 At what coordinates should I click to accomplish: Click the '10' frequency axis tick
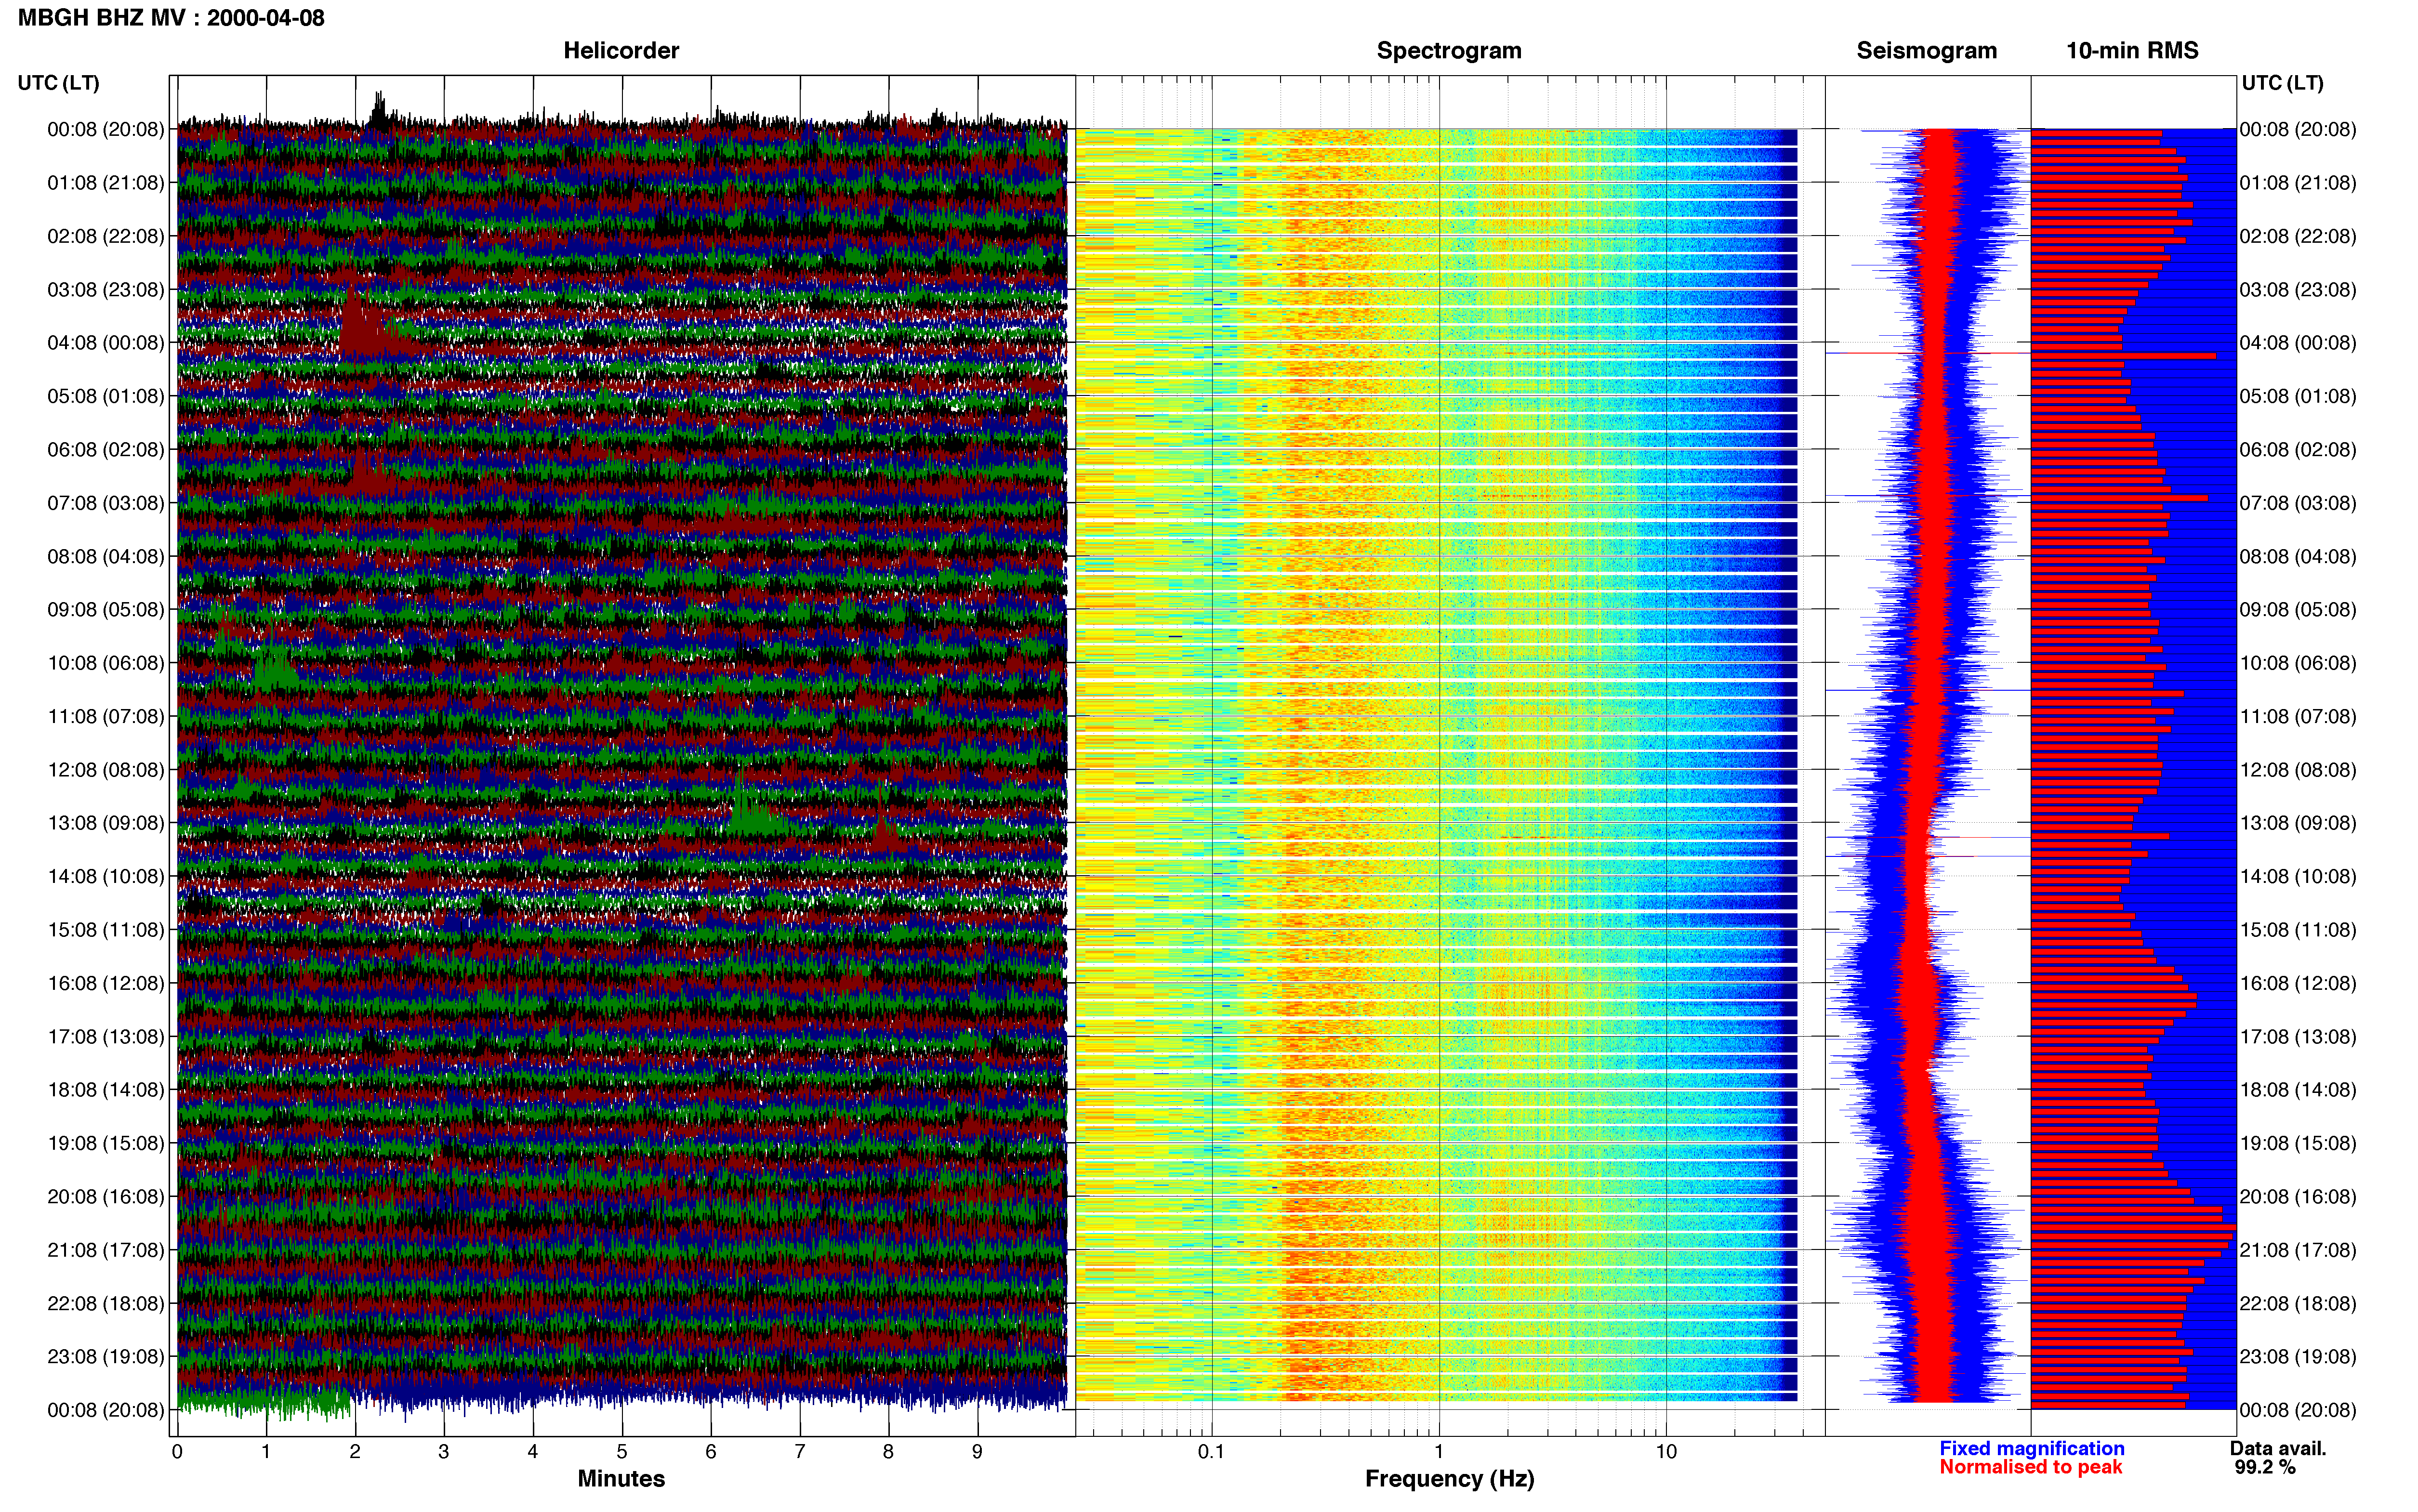coord(1666,1452)
